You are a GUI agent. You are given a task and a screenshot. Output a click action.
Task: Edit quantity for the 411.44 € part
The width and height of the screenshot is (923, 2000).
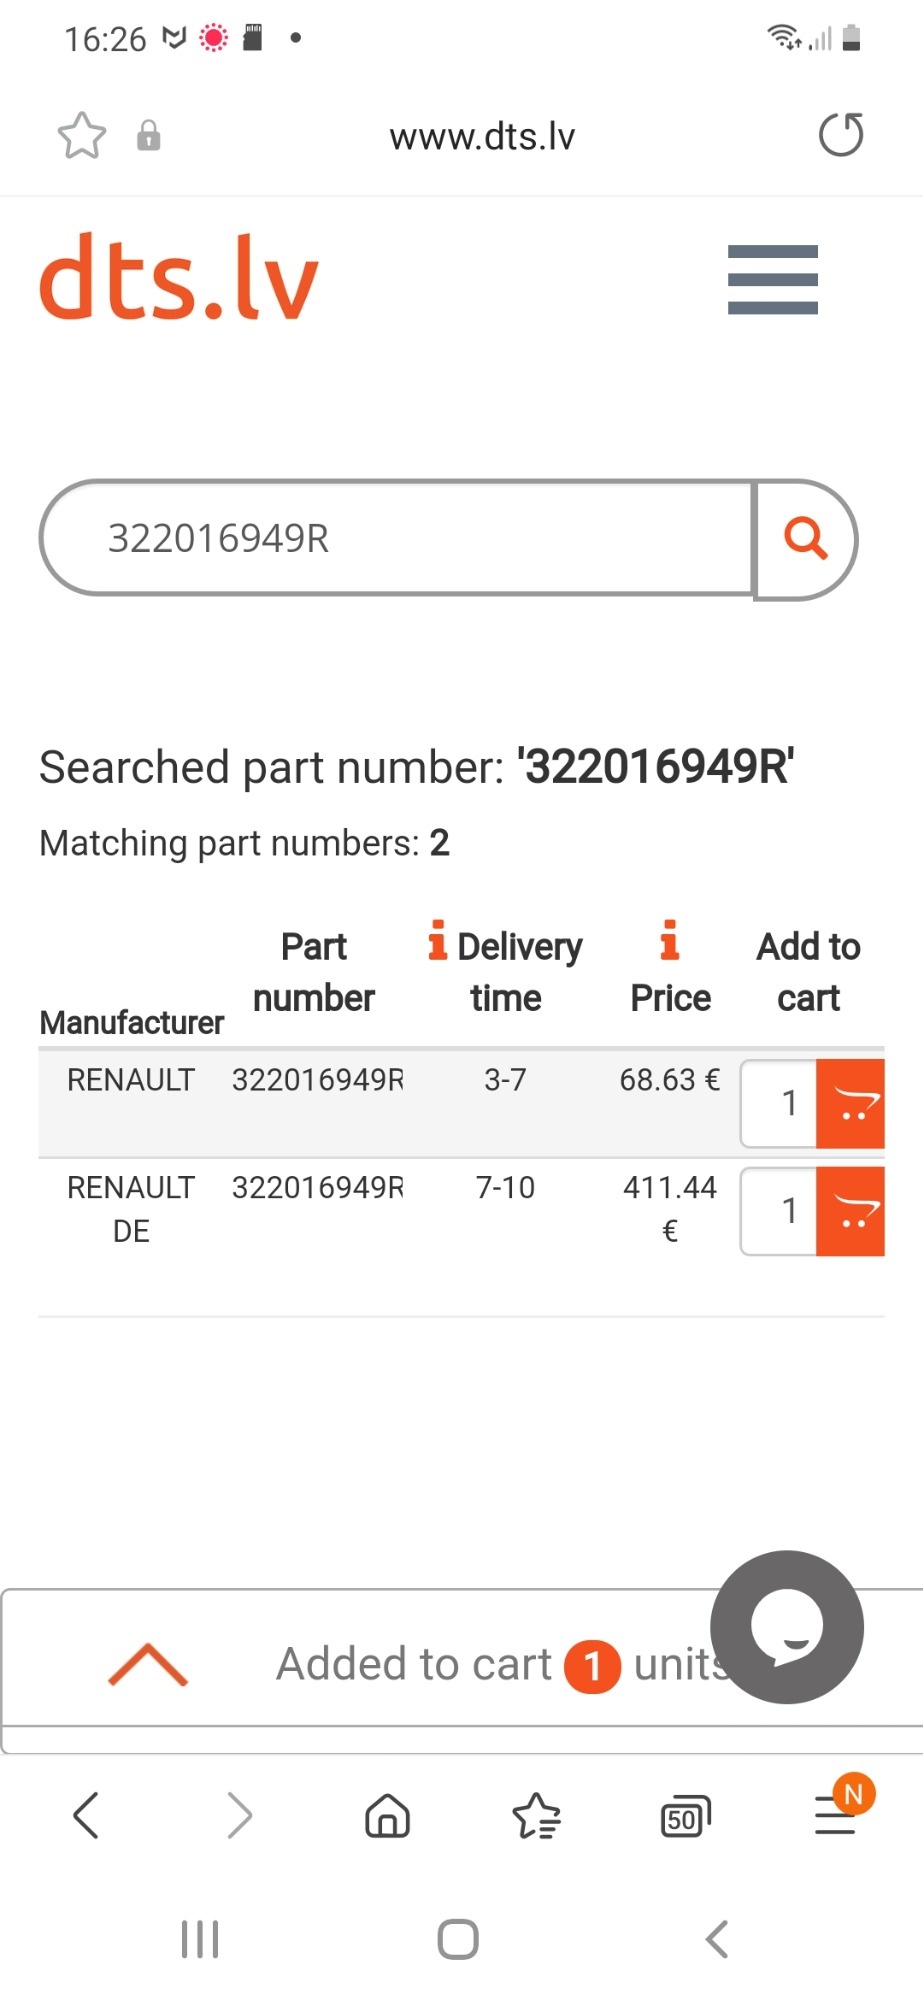point(781,1211)
